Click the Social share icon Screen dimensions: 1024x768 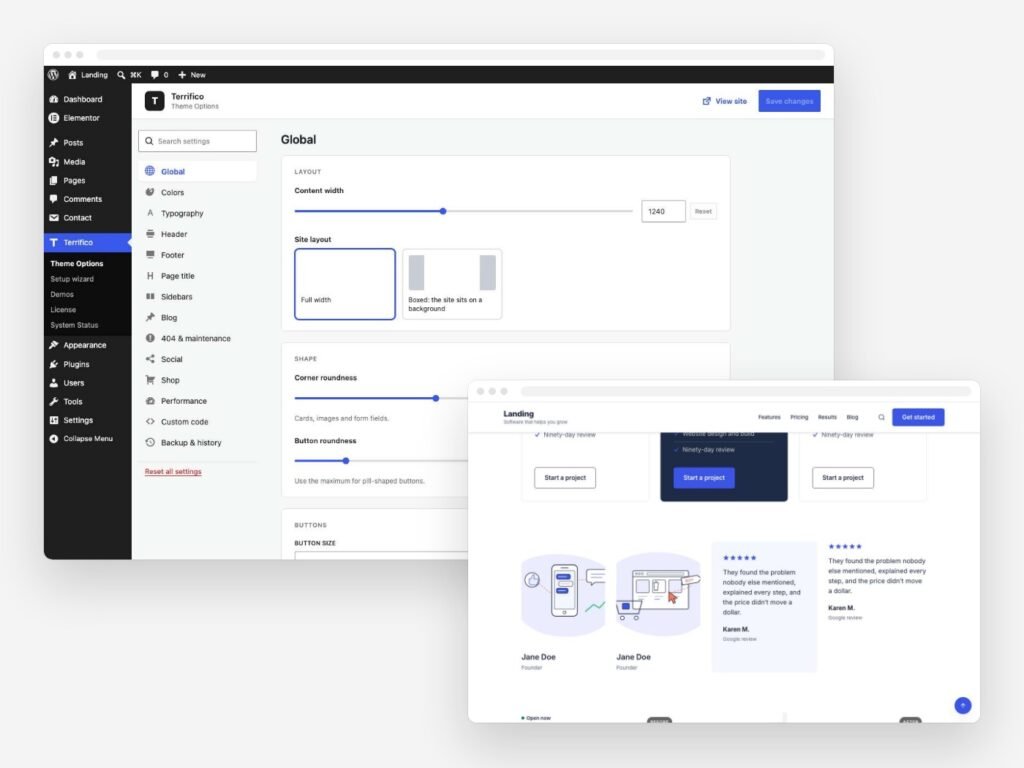coord(150,359)
